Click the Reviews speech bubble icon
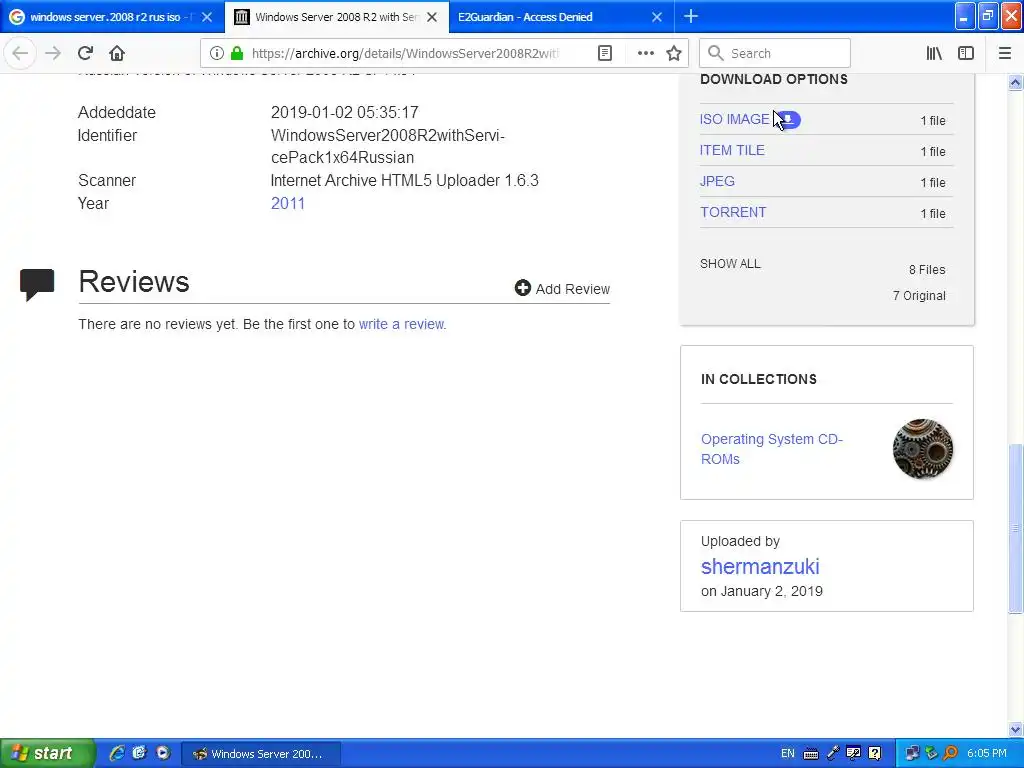The height and width of the screenshot is (768, 1024). click(x=37, y=284)
